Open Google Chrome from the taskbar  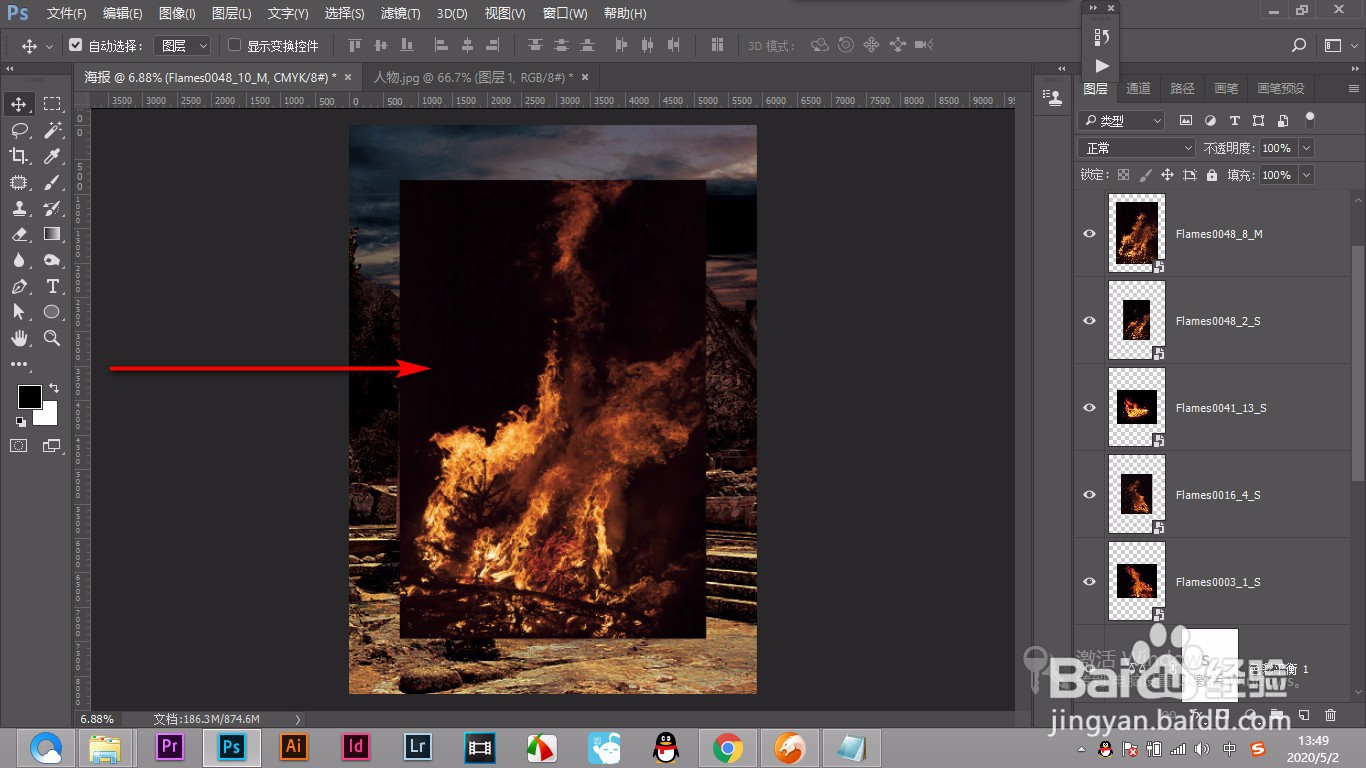point(728,746)
